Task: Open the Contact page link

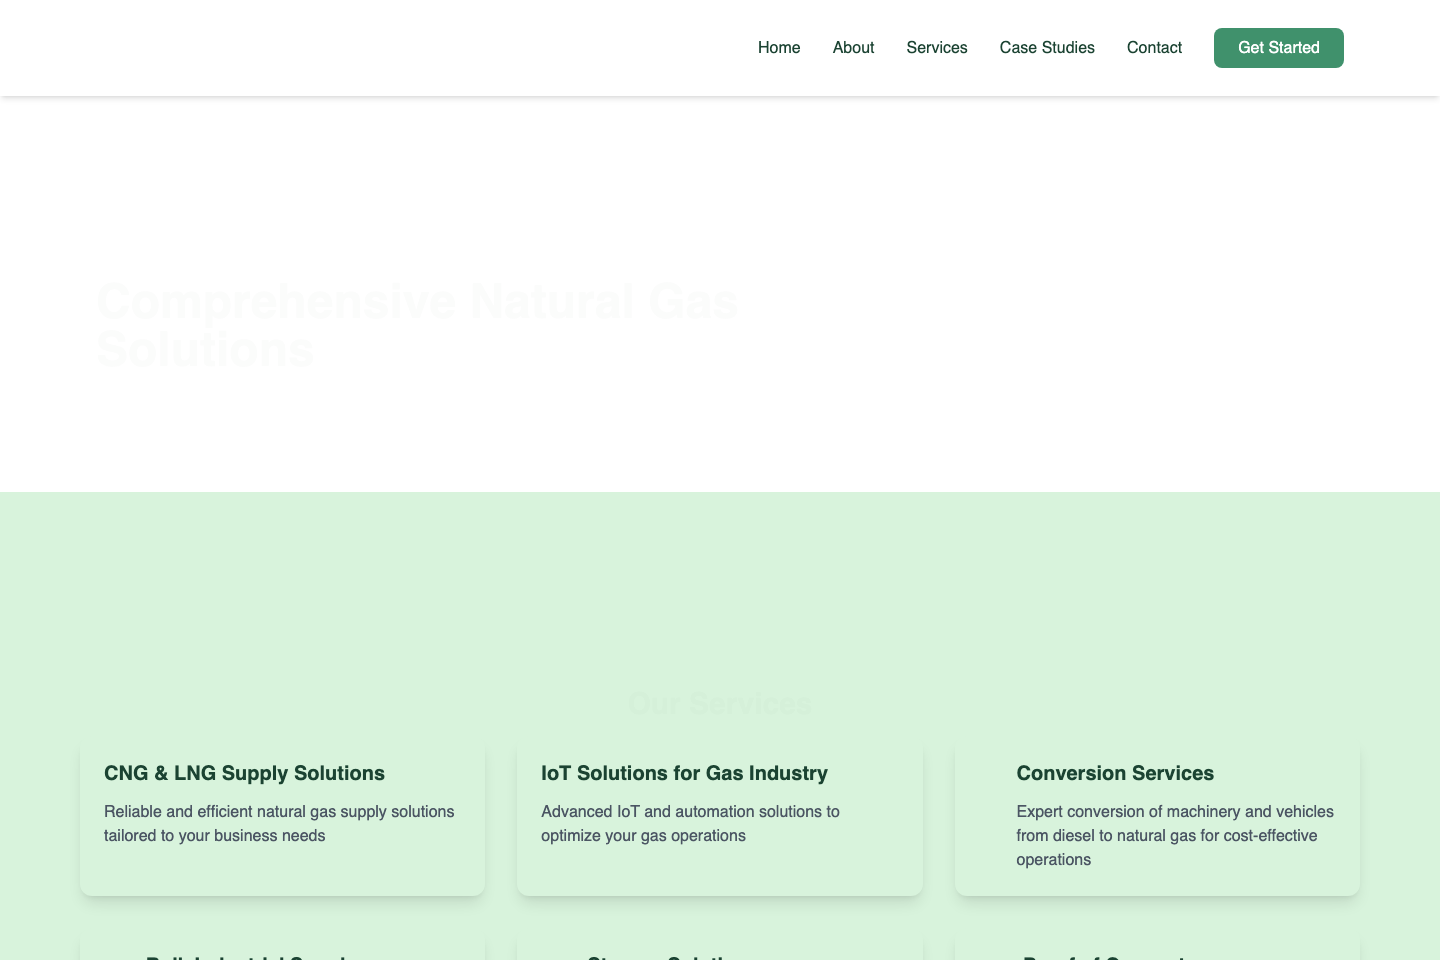Action: click(1154, 48)
